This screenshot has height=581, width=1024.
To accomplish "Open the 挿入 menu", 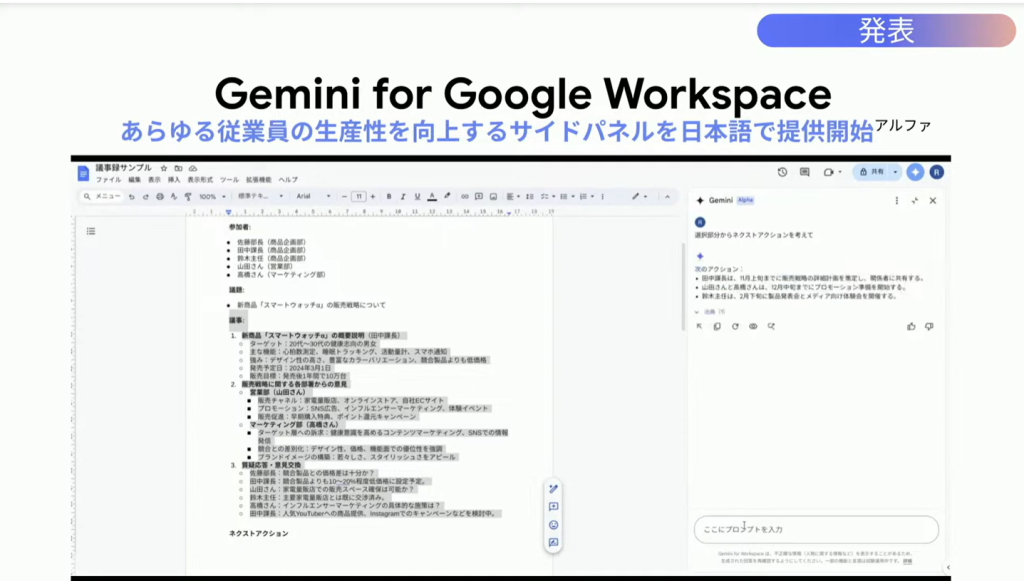I will [x=174, y=179].
